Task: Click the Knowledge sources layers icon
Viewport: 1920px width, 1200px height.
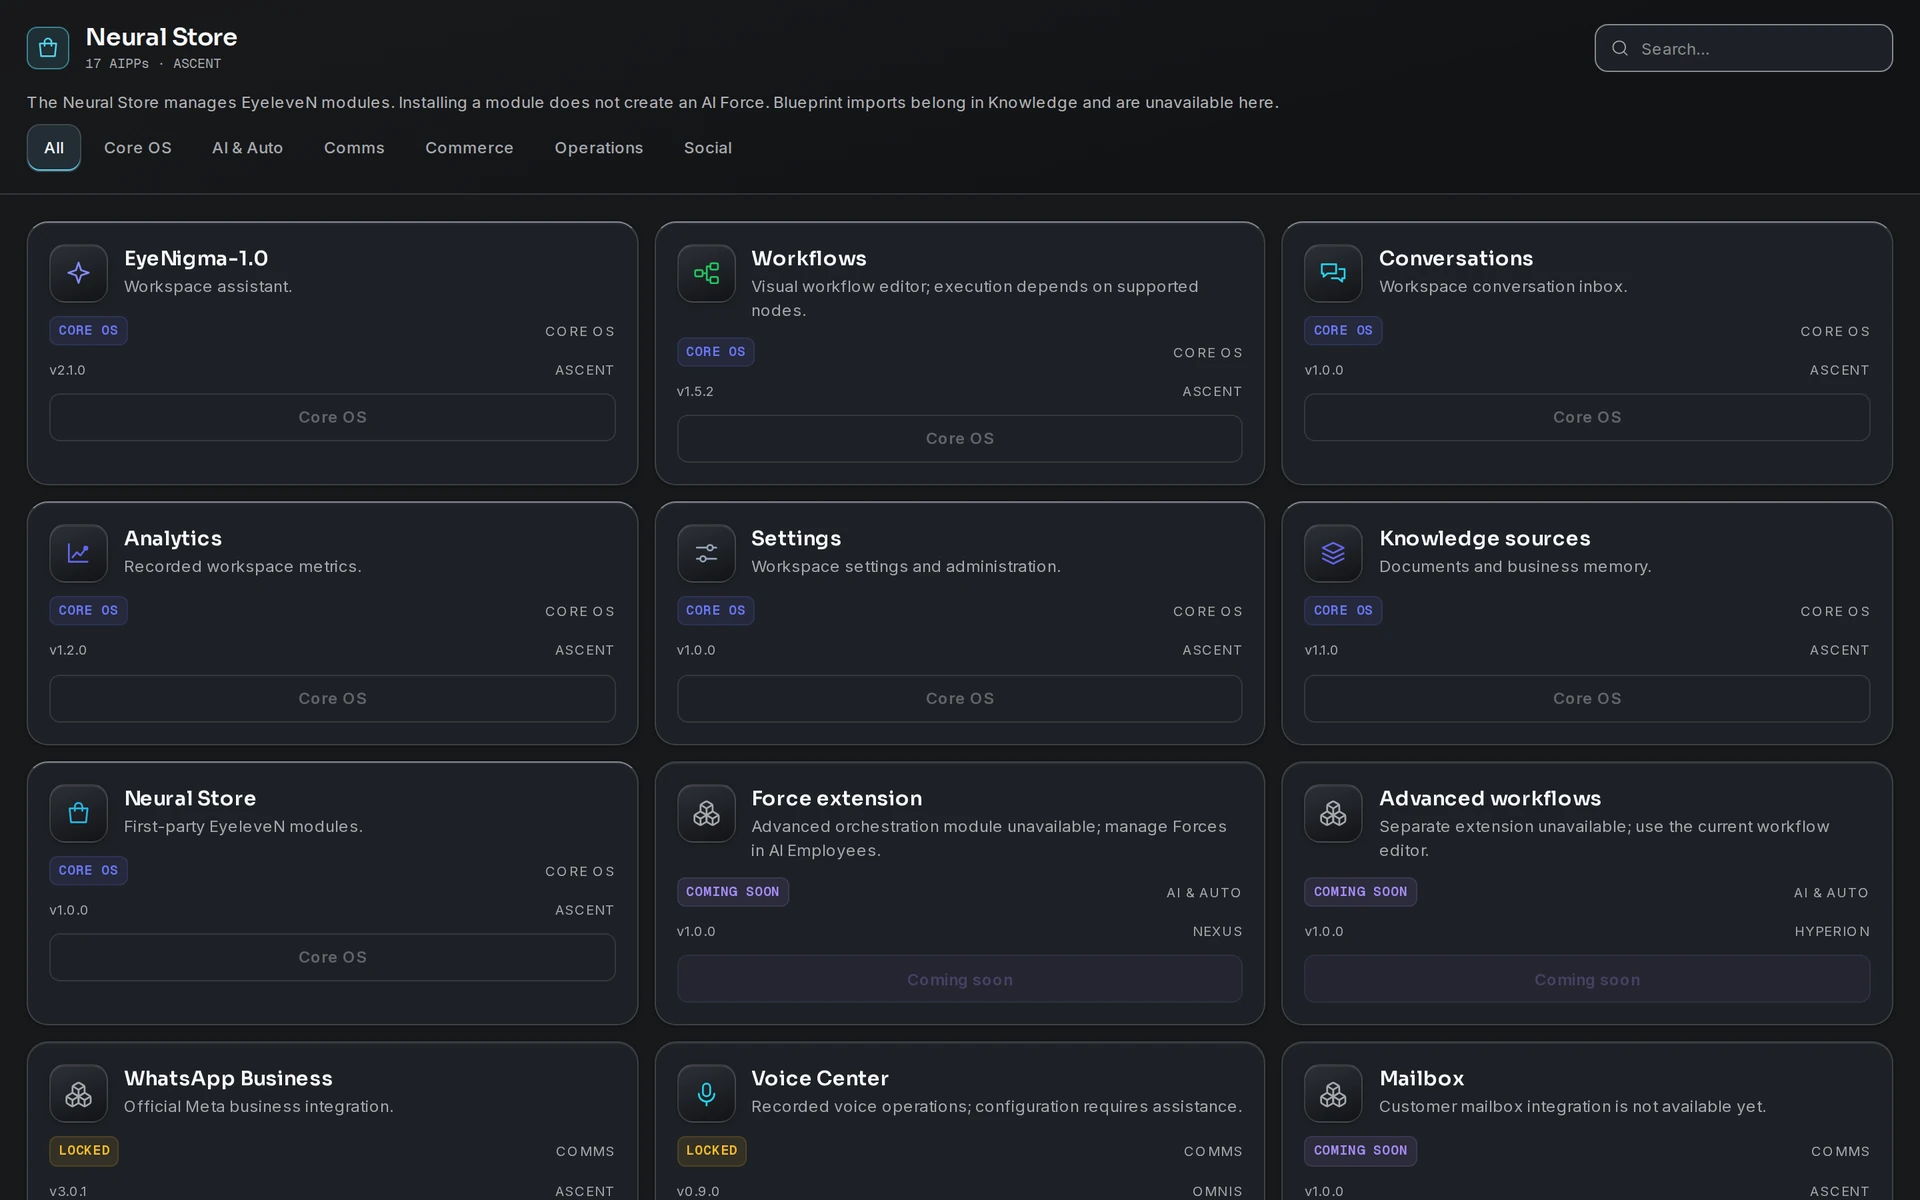Action: coord(1333,553)
